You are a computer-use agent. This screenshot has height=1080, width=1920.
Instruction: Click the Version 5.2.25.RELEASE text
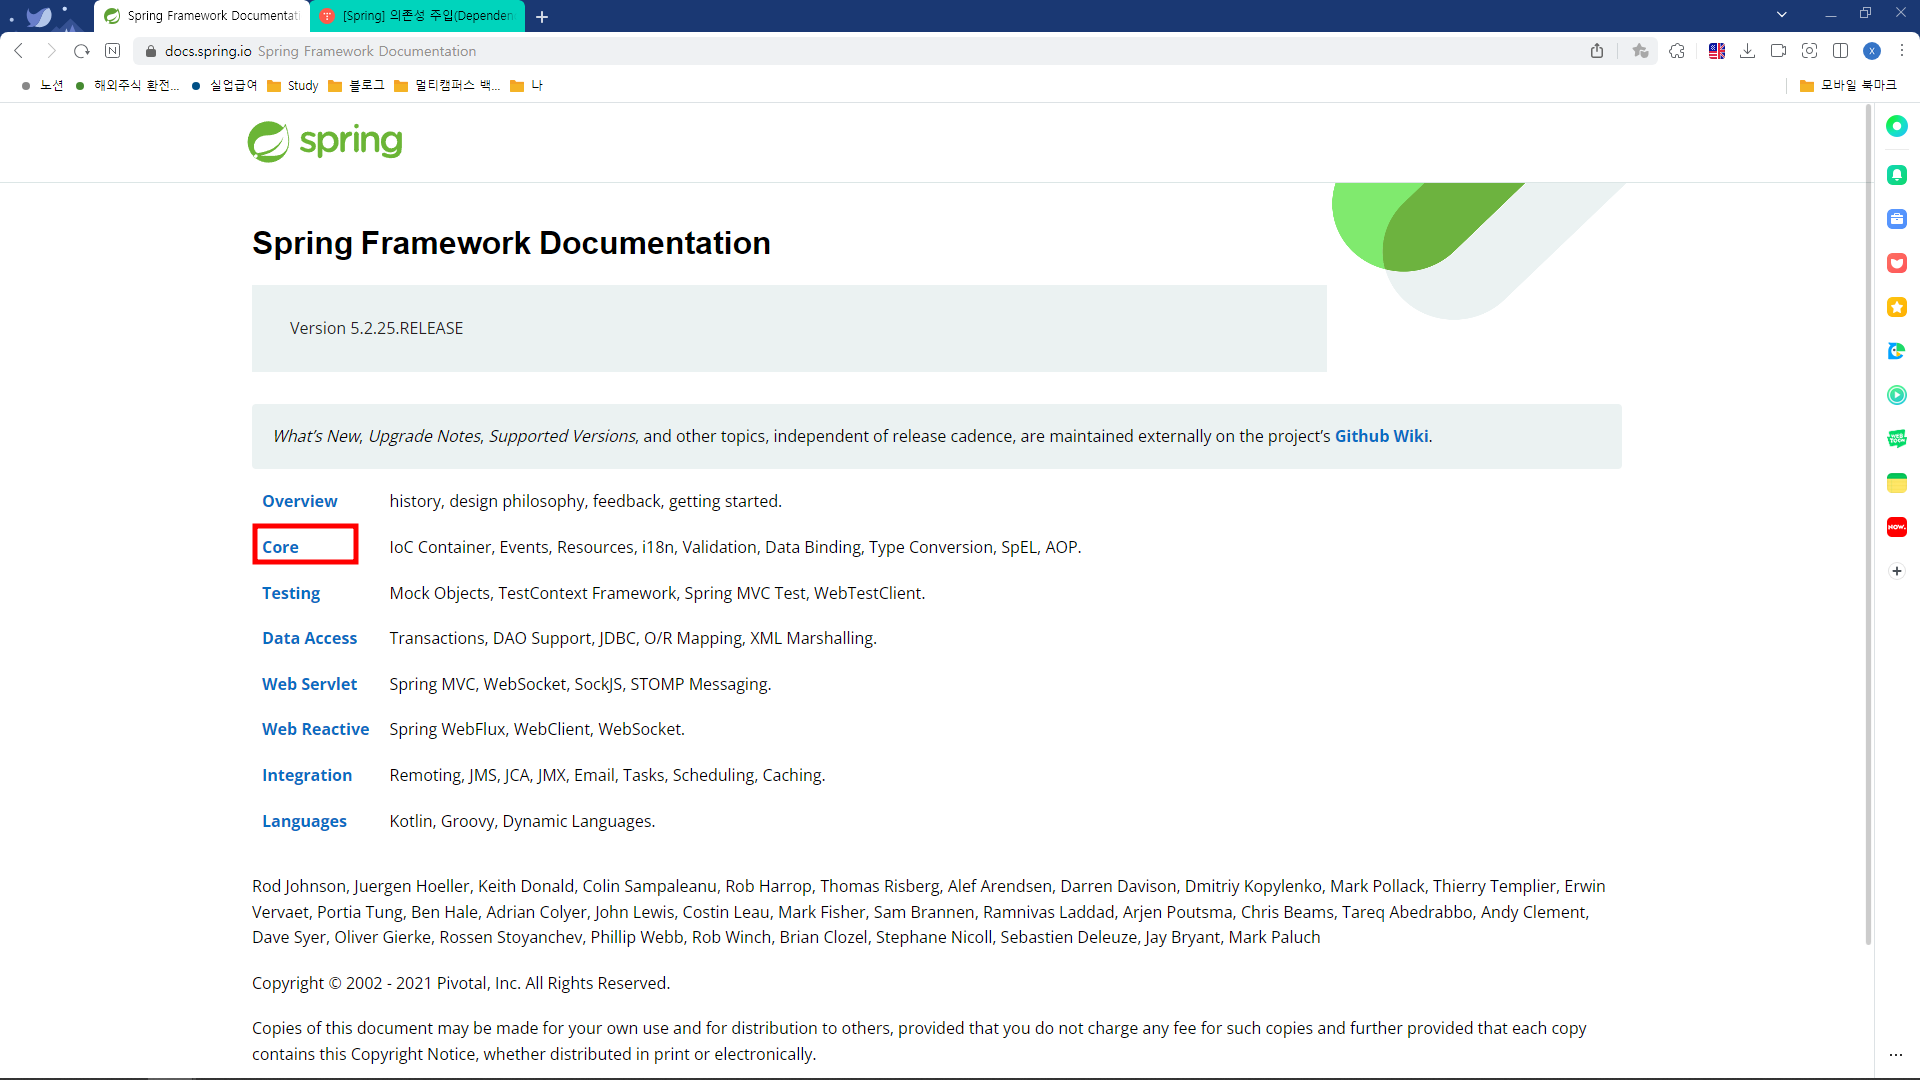click(376, 328)
